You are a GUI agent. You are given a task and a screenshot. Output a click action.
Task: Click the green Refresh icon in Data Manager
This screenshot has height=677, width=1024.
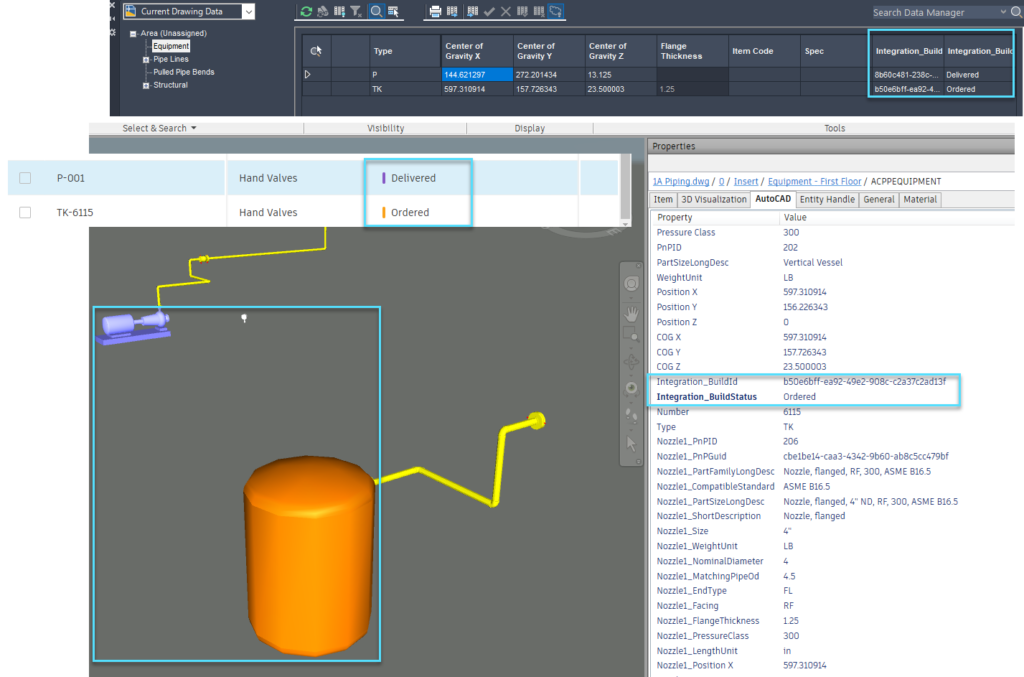click(x=308, y=12)
